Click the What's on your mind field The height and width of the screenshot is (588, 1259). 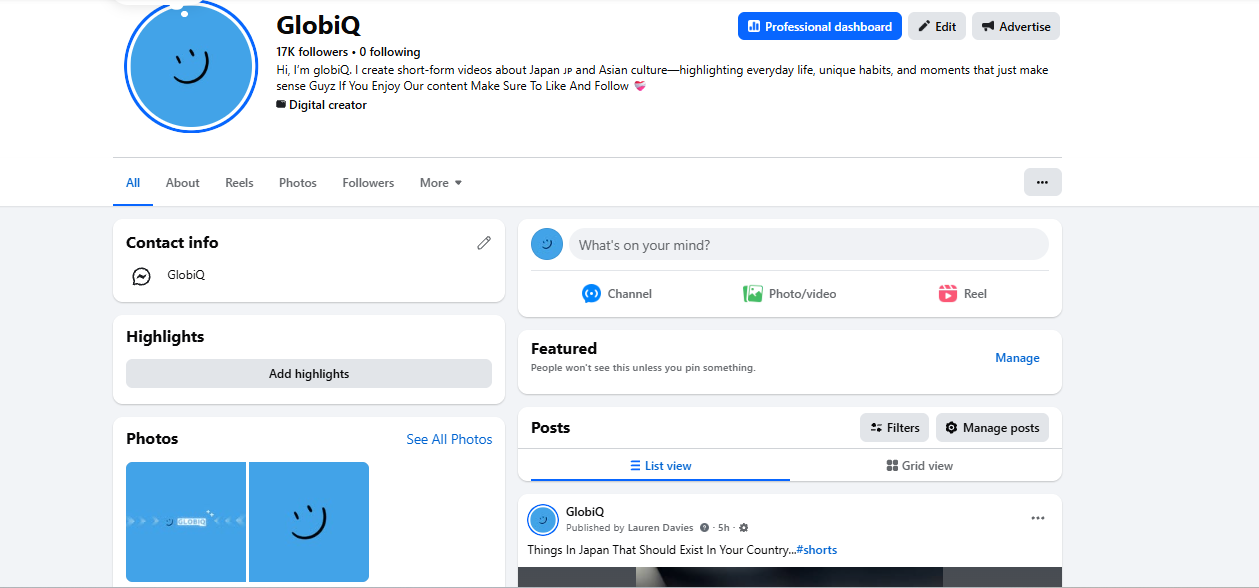pyautogui.click(x=809, y=245)
